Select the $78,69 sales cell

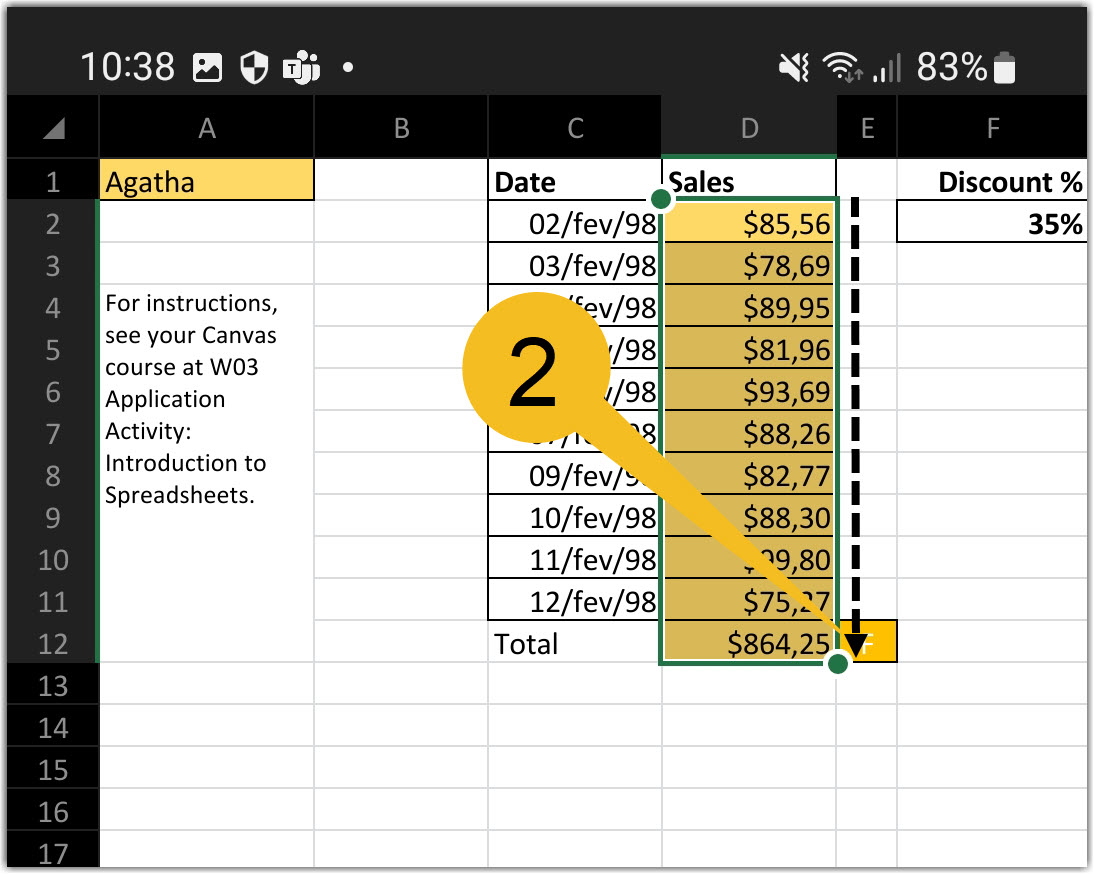[749, 265]
